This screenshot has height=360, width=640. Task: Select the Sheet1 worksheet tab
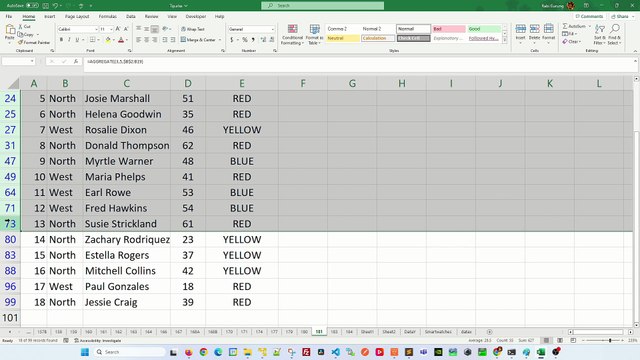(367, 332)
